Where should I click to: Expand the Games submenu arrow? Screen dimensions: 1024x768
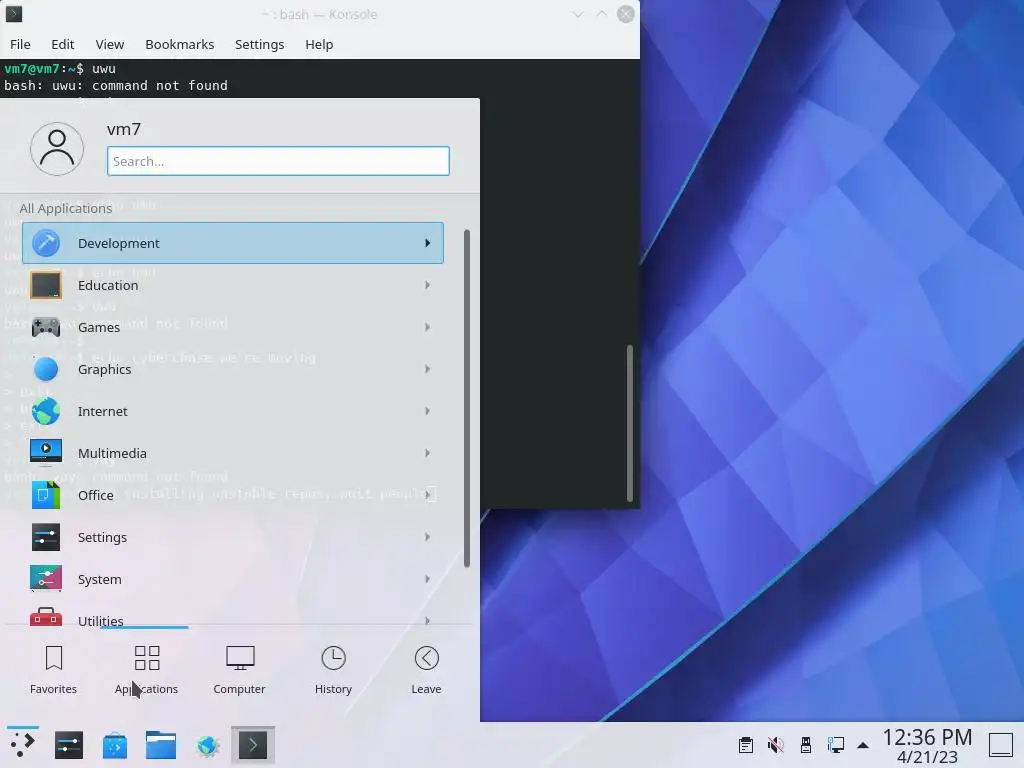[x=427, y=327]
